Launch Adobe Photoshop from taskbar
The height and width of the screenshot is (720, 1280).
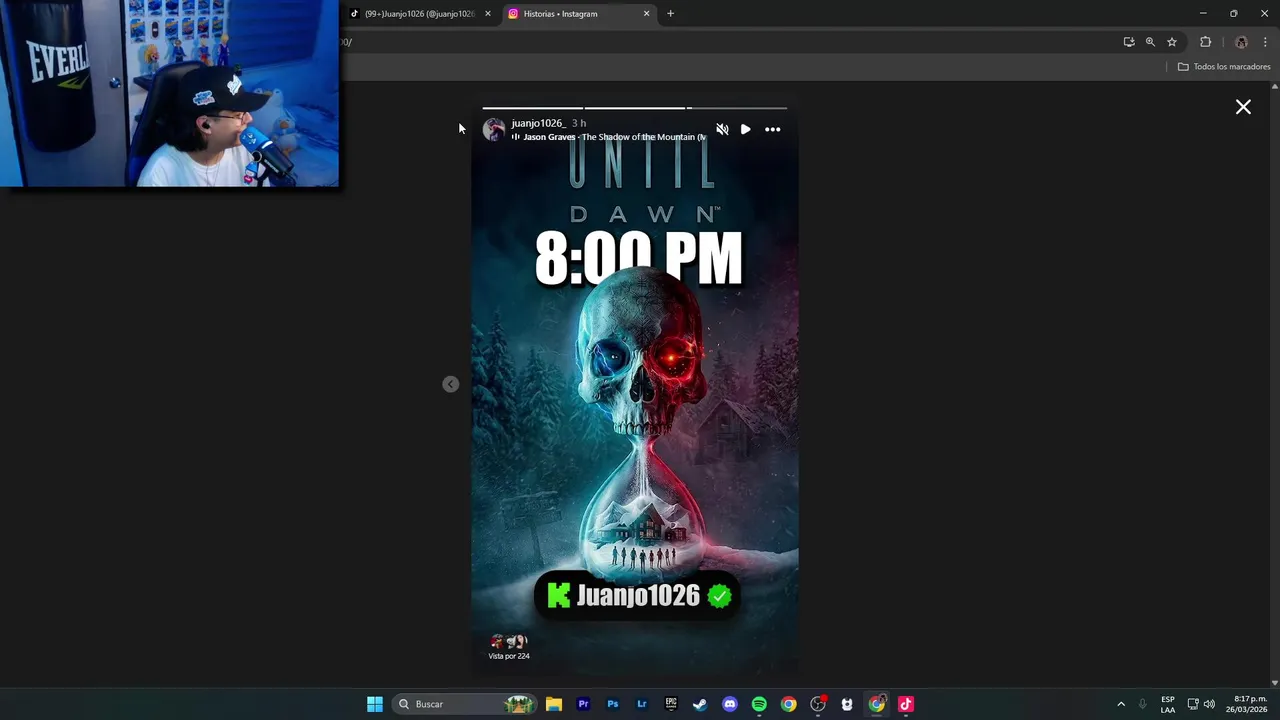pyautogui.click(x=613, y=704)
